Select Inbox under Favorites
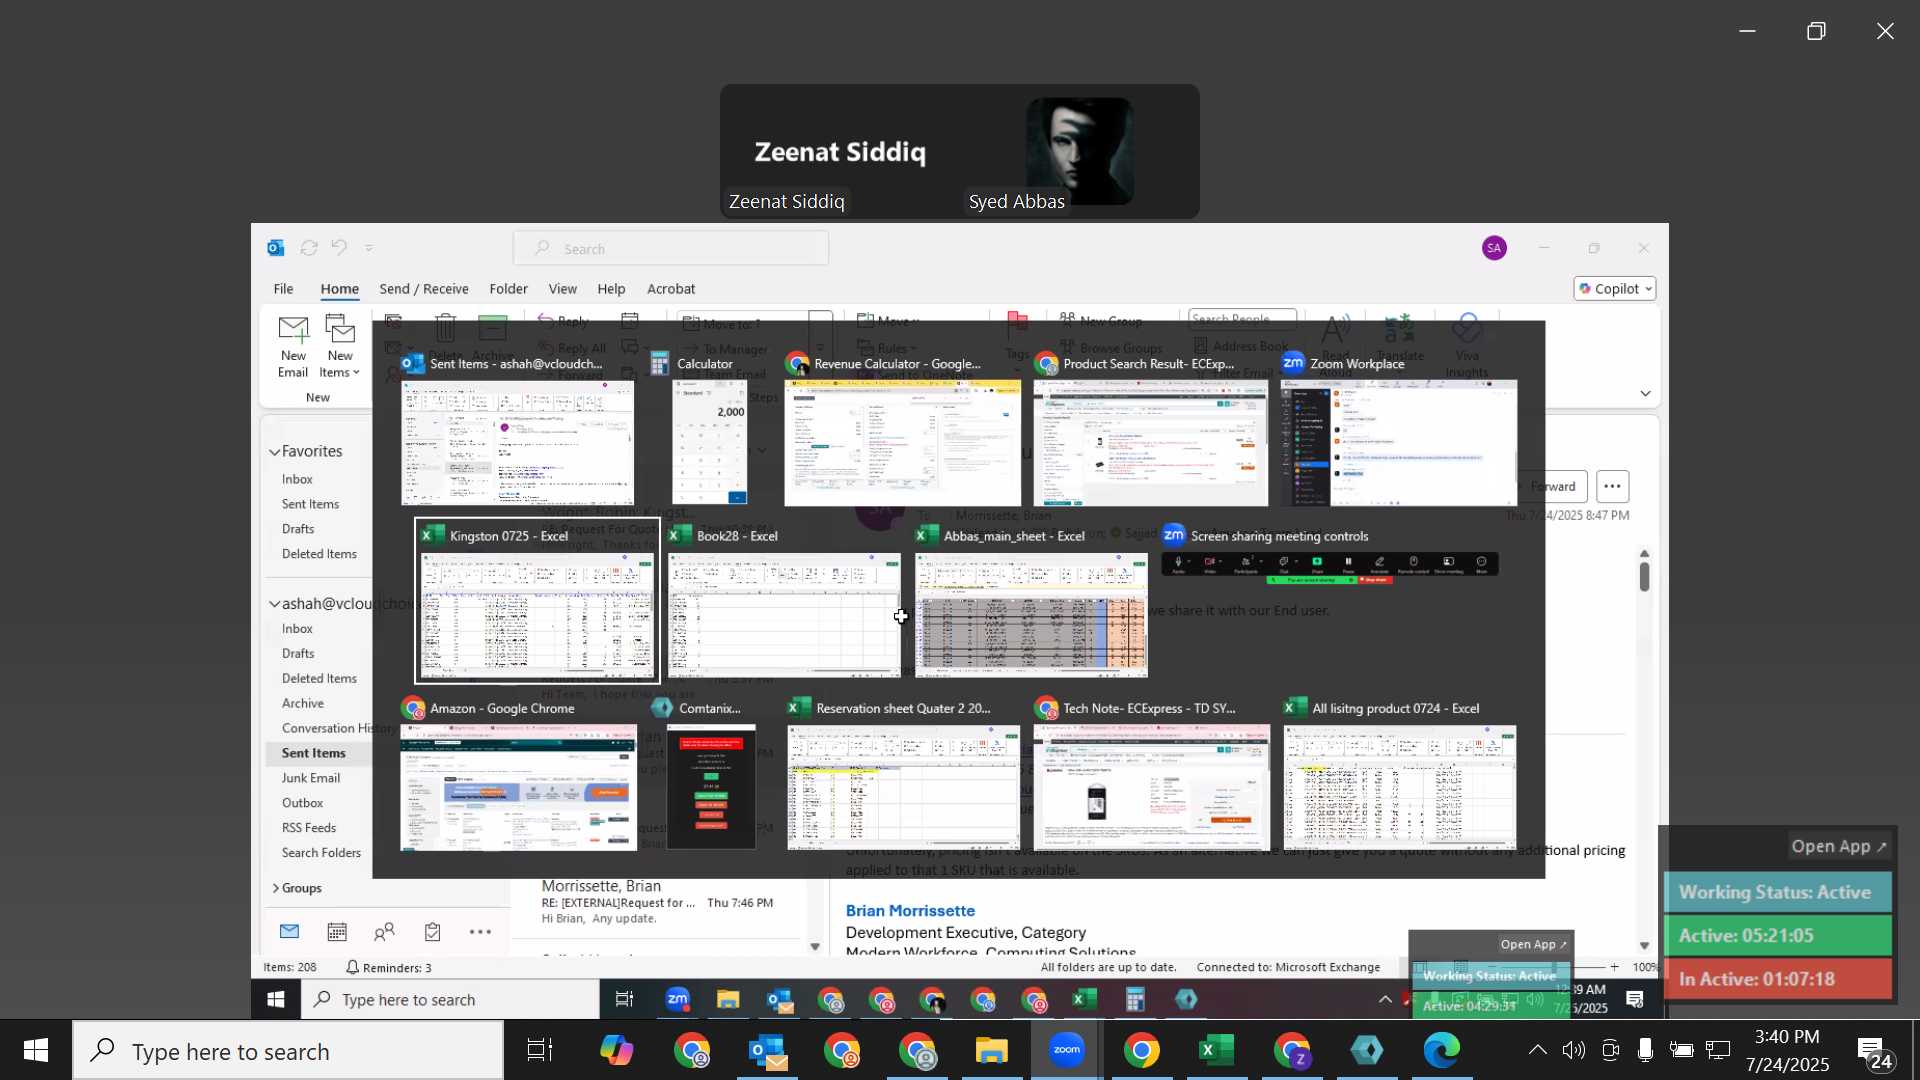 click(297, 479)
